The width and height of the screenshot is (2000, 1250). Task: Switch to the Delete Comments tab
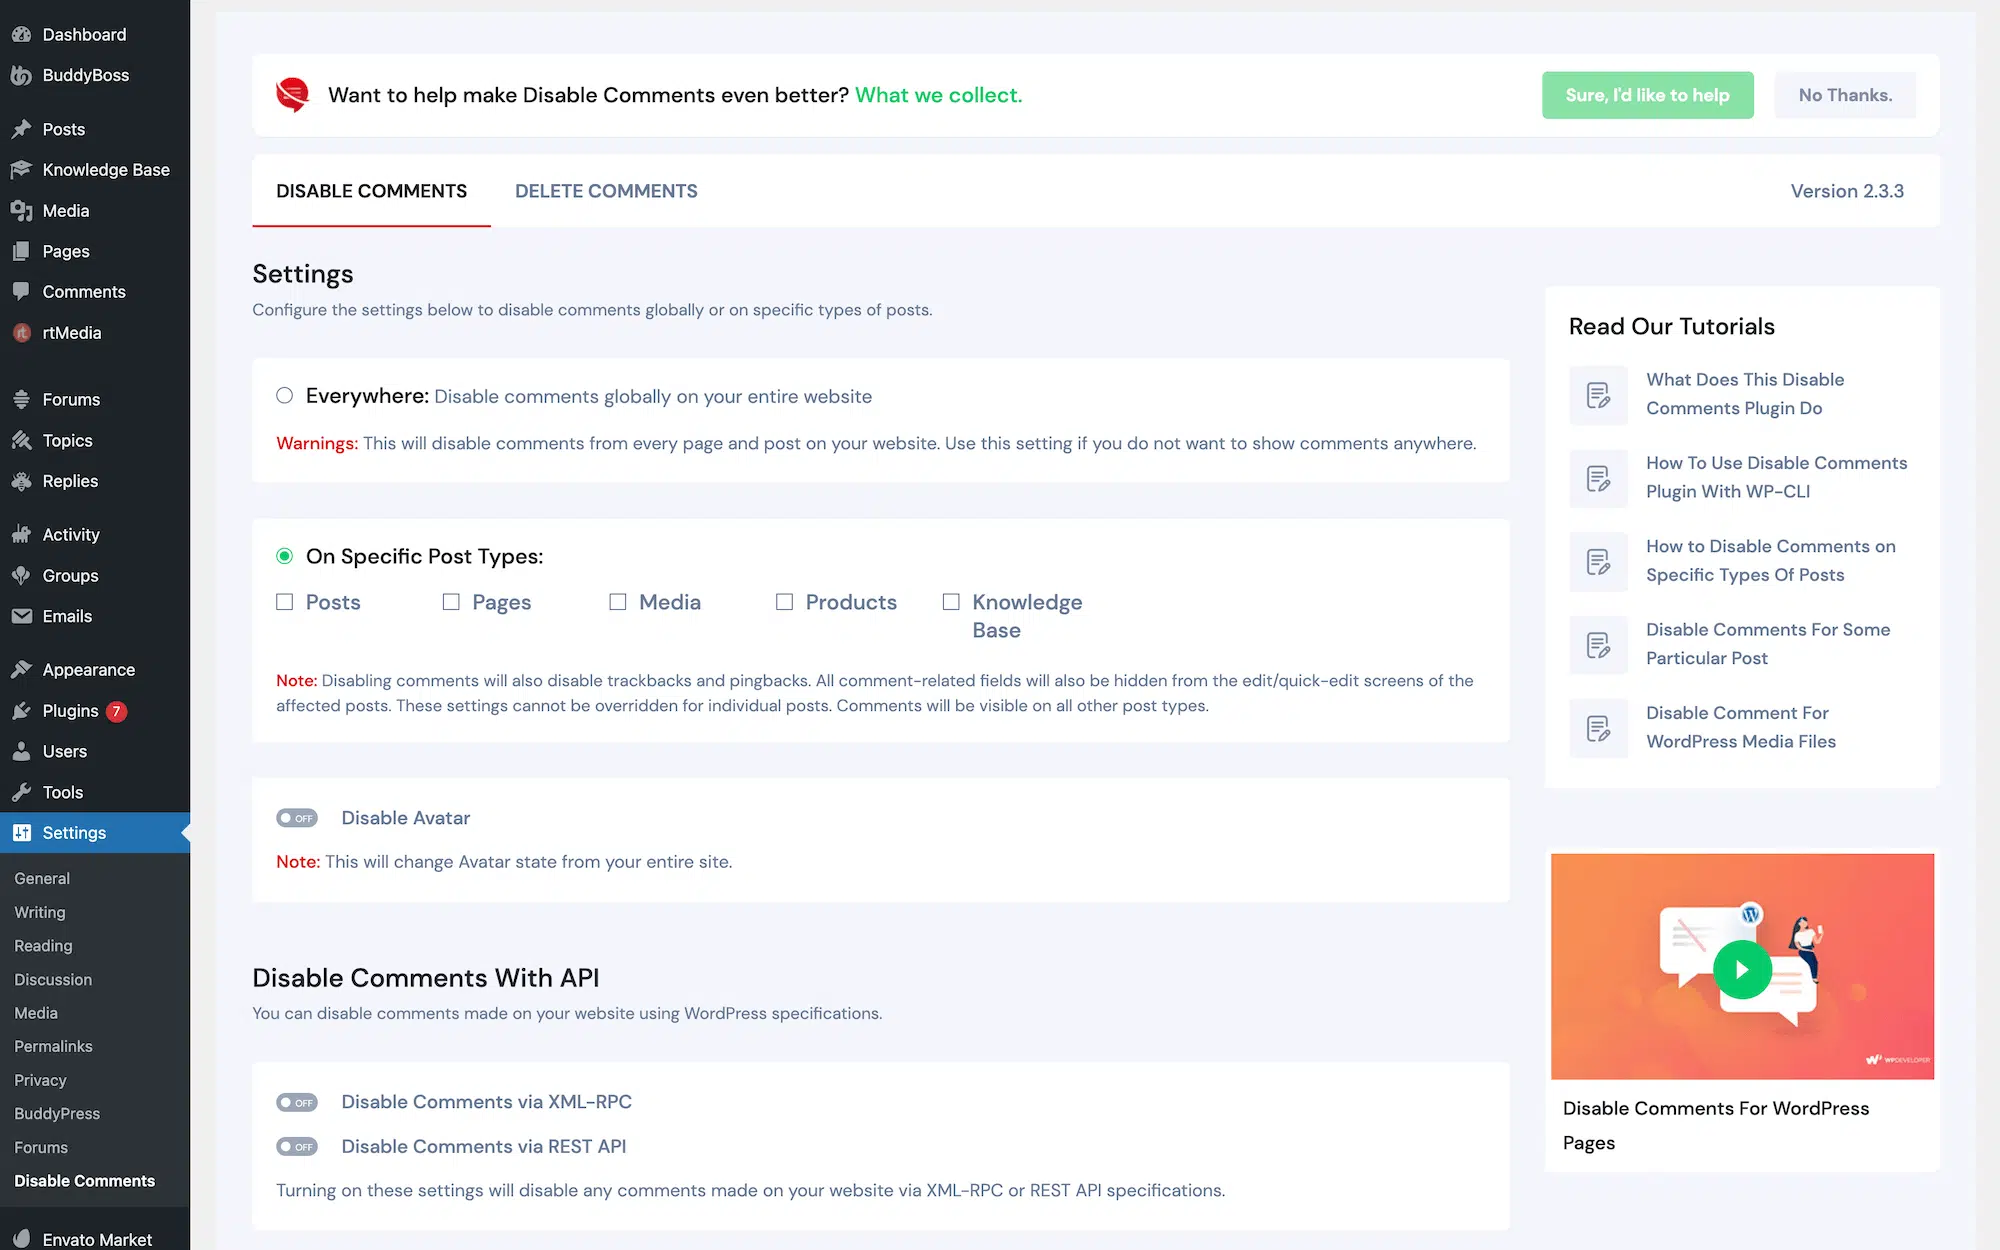tap(606, 191)
